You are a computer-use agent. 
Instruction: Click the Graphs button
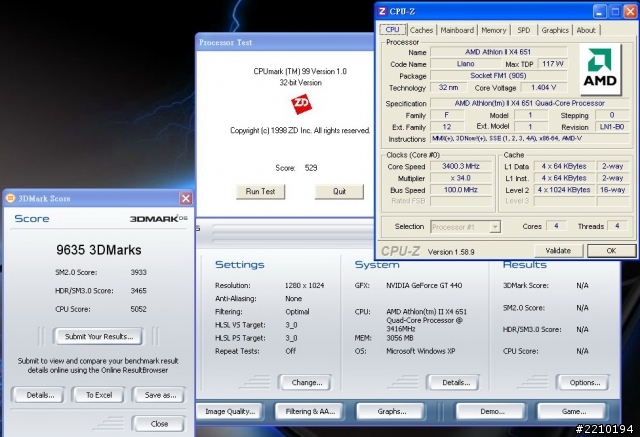pyautogui.click(x=392, y=412)
